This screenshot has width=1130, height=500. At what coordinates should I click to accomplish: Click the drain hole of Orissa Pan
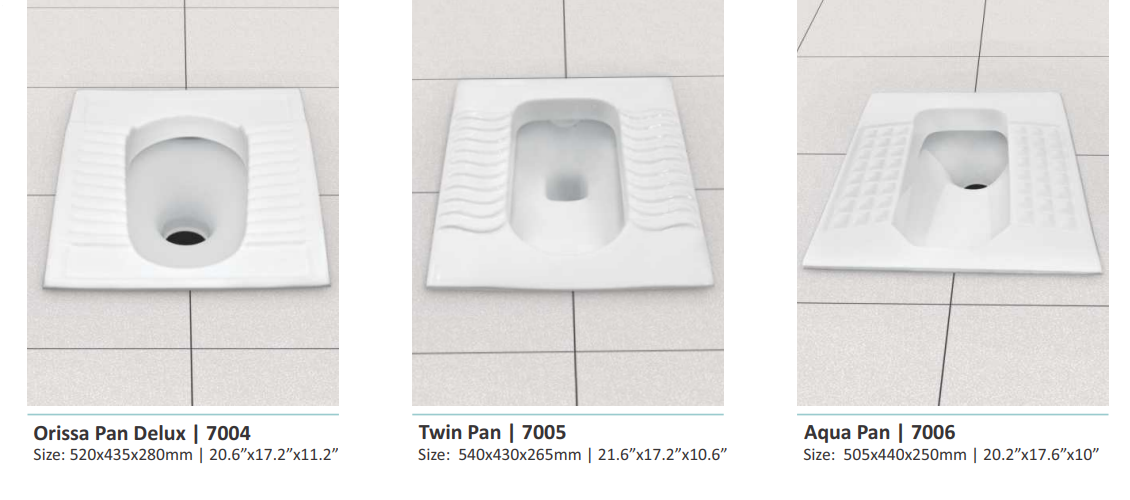coord(185,237)
